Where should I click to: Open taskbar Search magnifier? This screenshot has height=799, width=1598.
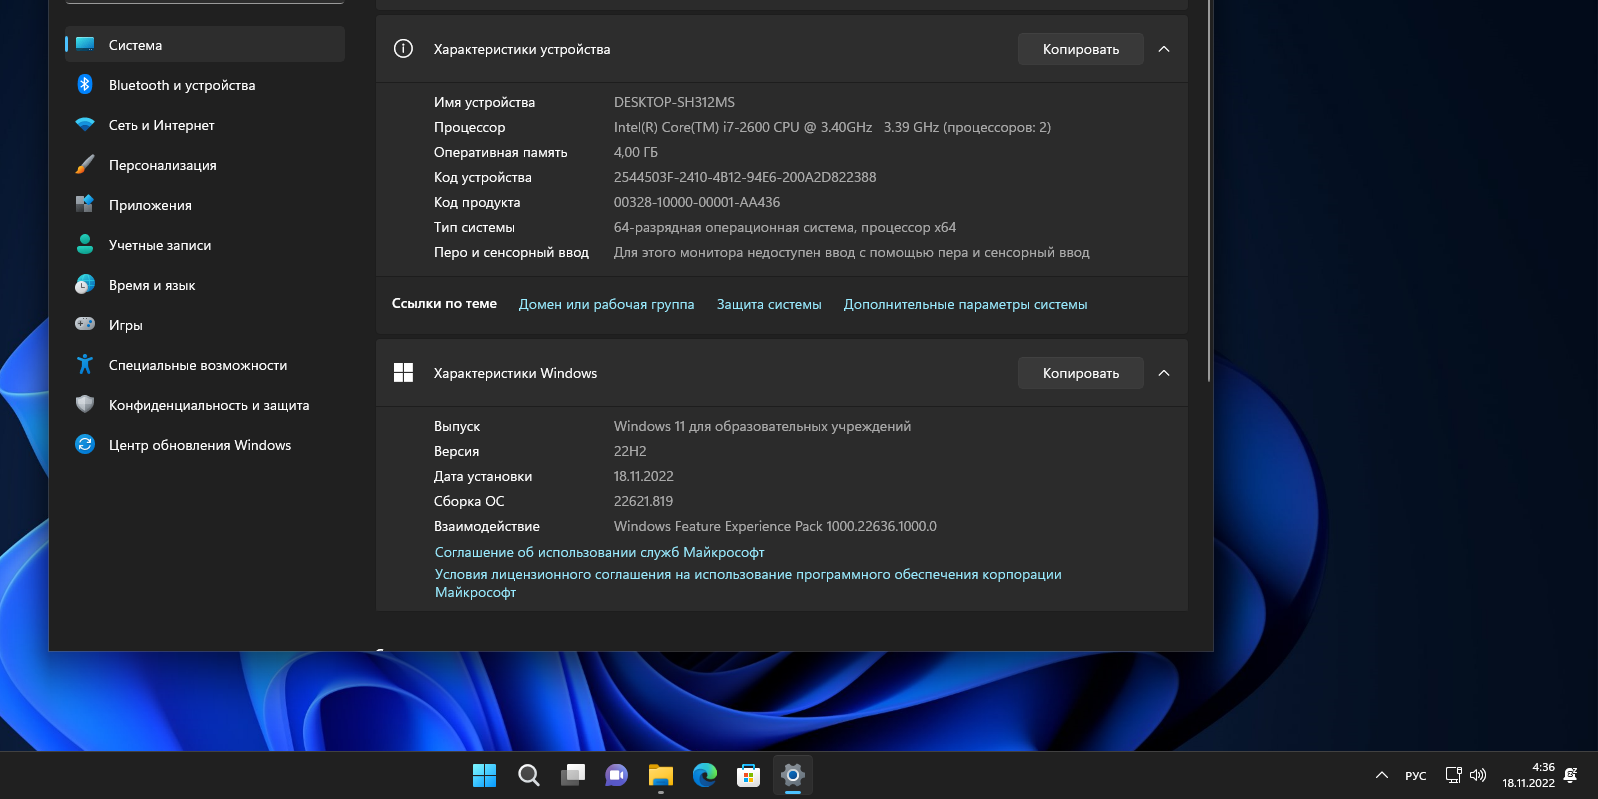[x=529, y=775]
